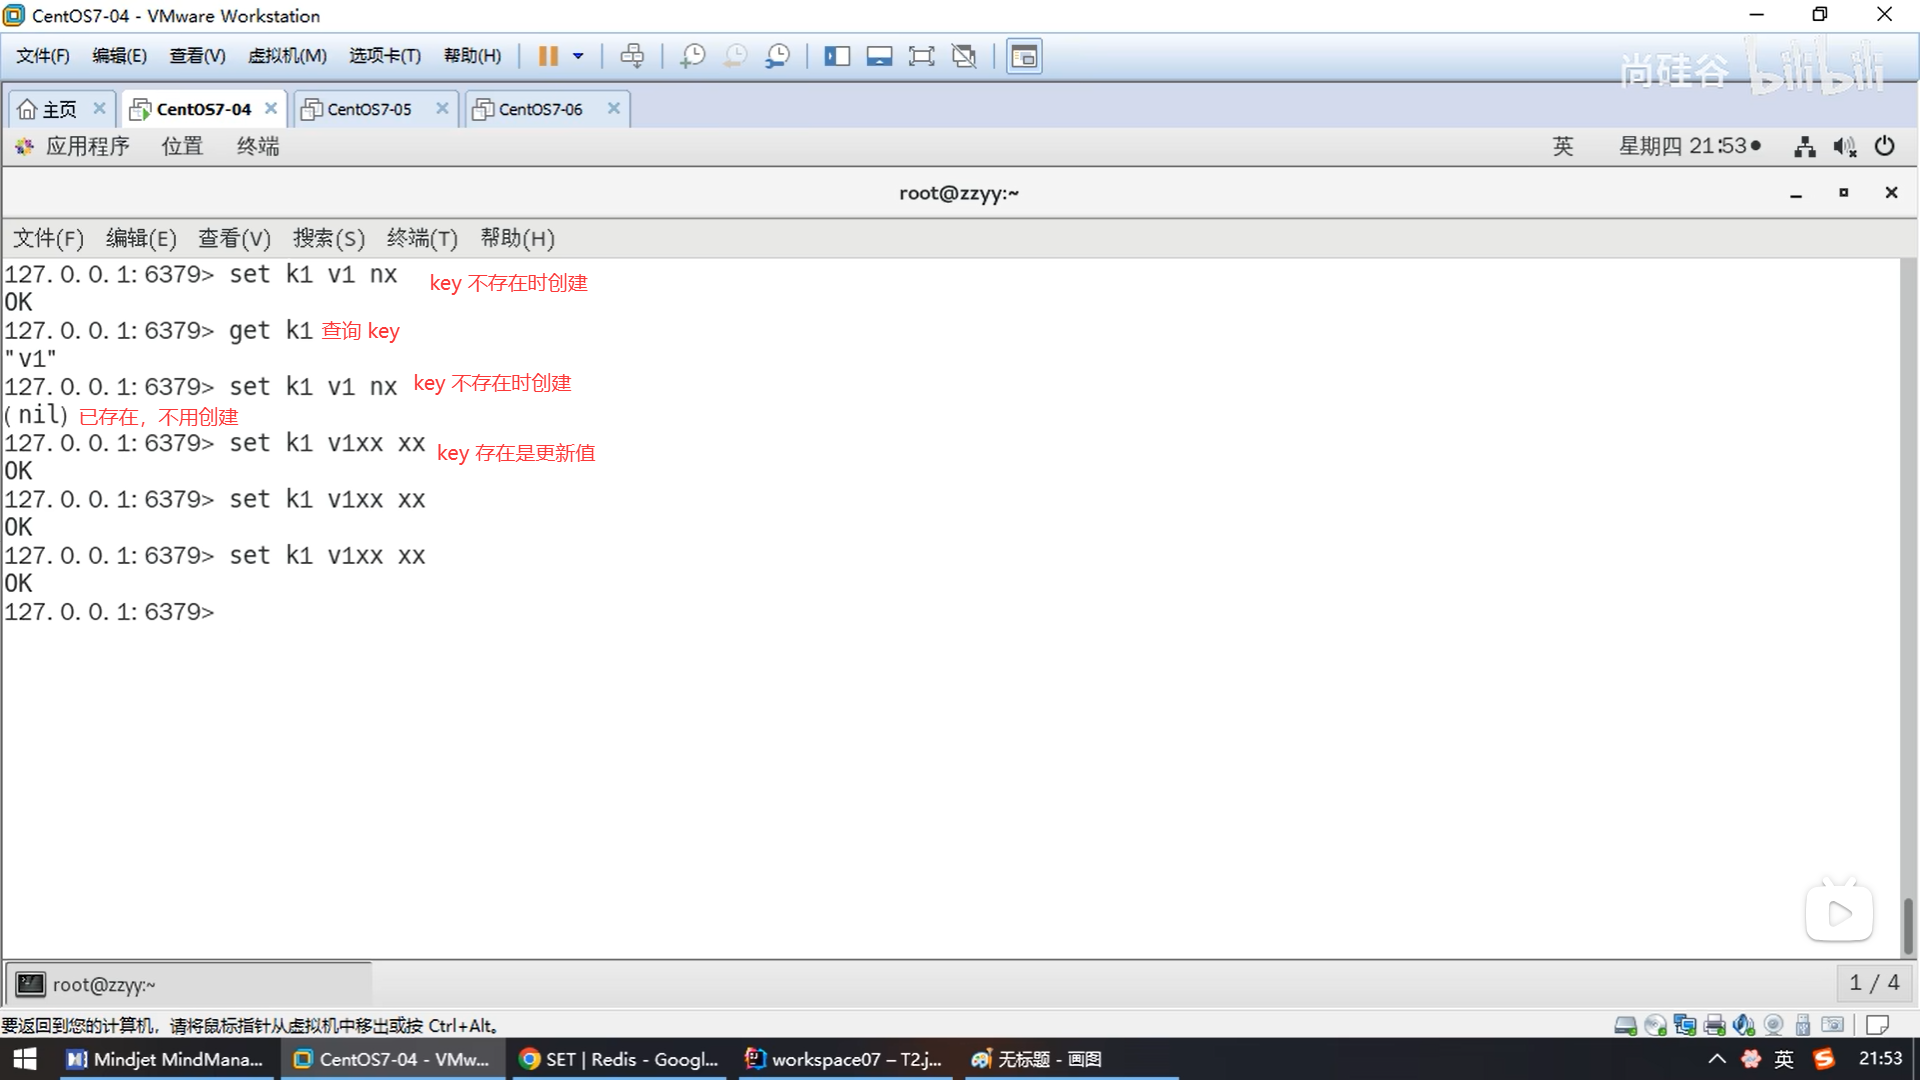
Task: Click send Ctrl+Alt+Del icon
Action: click(x=632, y=56)
